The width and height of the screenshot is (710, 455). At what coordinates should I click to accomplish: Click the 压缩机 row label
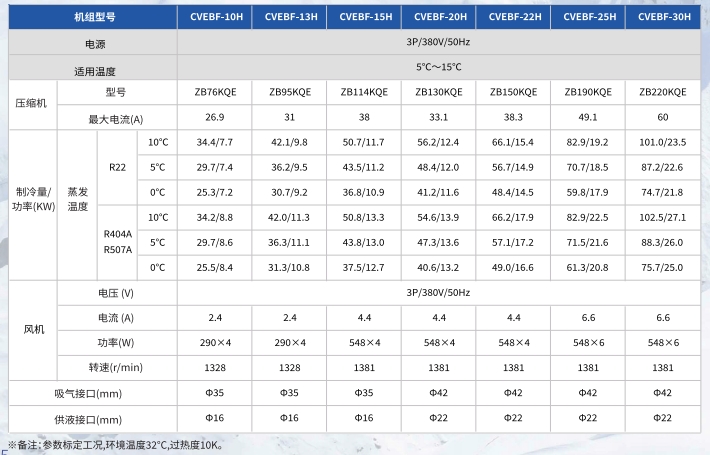pos(31,103)
